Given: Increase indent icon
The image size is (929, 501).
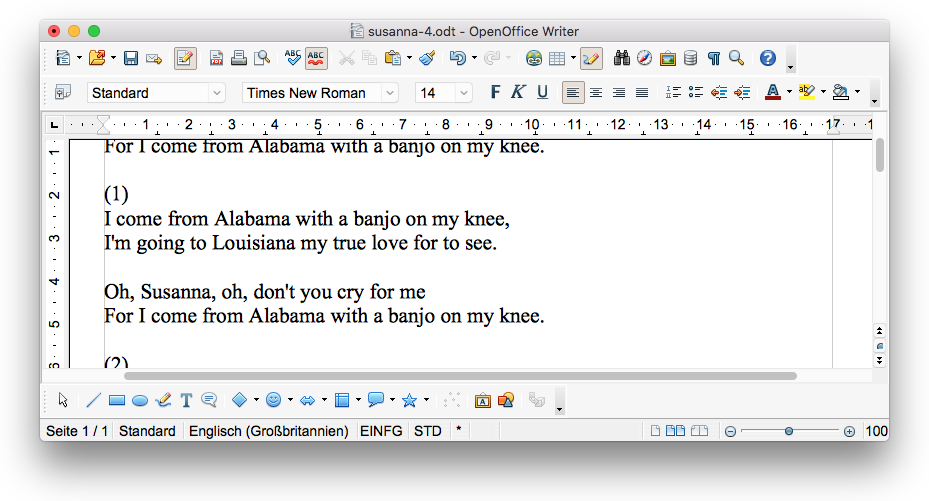Looking at the screenshot, I should tap(742, 92).
